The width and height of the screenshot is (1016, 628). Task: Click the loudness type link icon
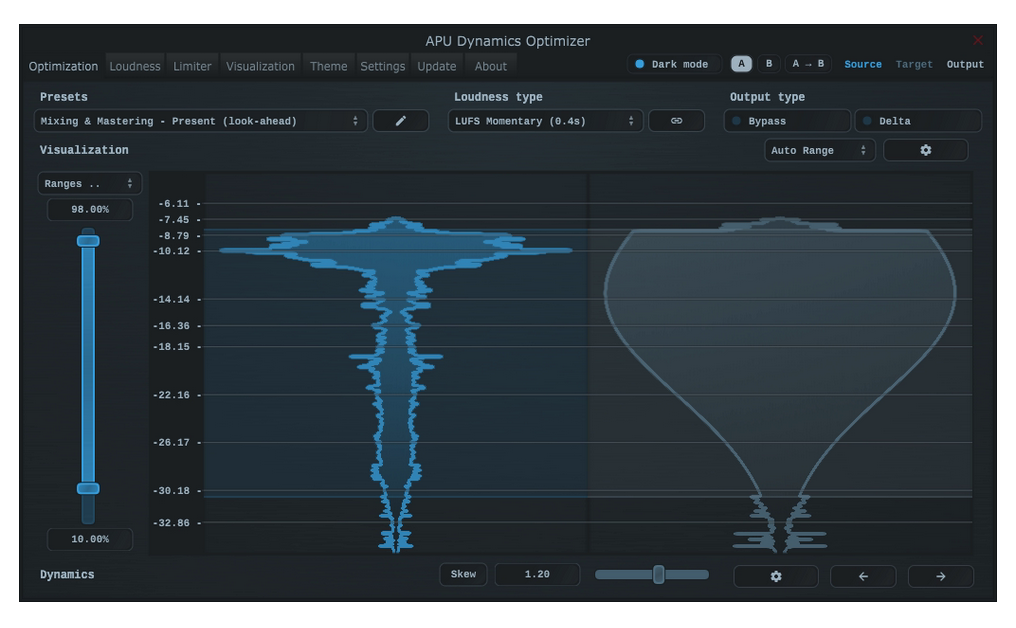point(676,121)
